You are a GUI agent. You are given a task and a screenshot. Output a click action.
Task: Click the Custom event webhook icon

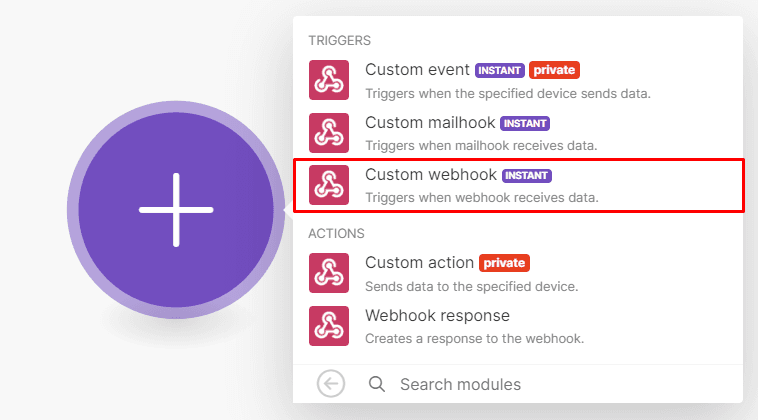329,80
